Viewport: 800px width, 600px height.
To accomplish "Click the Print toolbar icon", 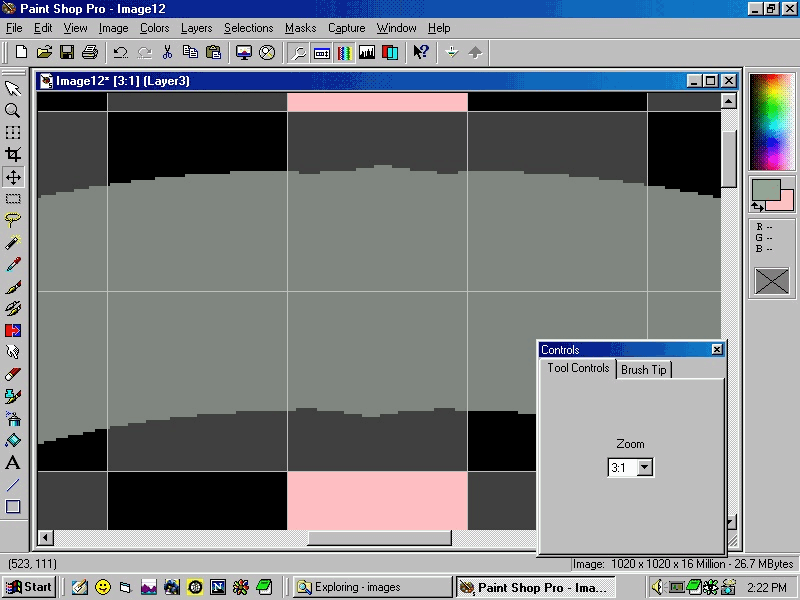I will [x=90, y=52].
